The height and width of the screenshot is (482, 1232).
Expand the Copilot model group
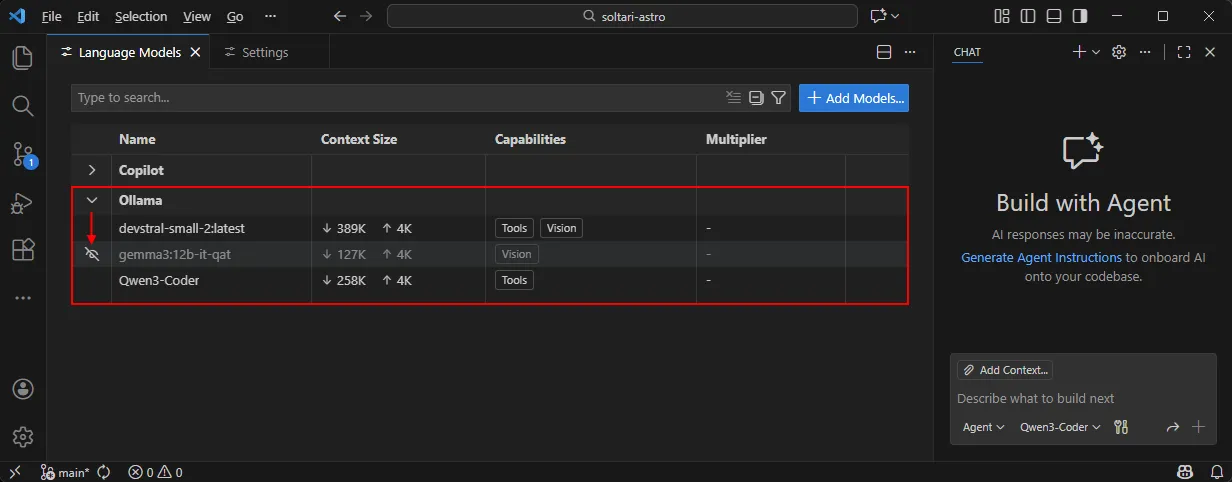(x=92, y=170)
